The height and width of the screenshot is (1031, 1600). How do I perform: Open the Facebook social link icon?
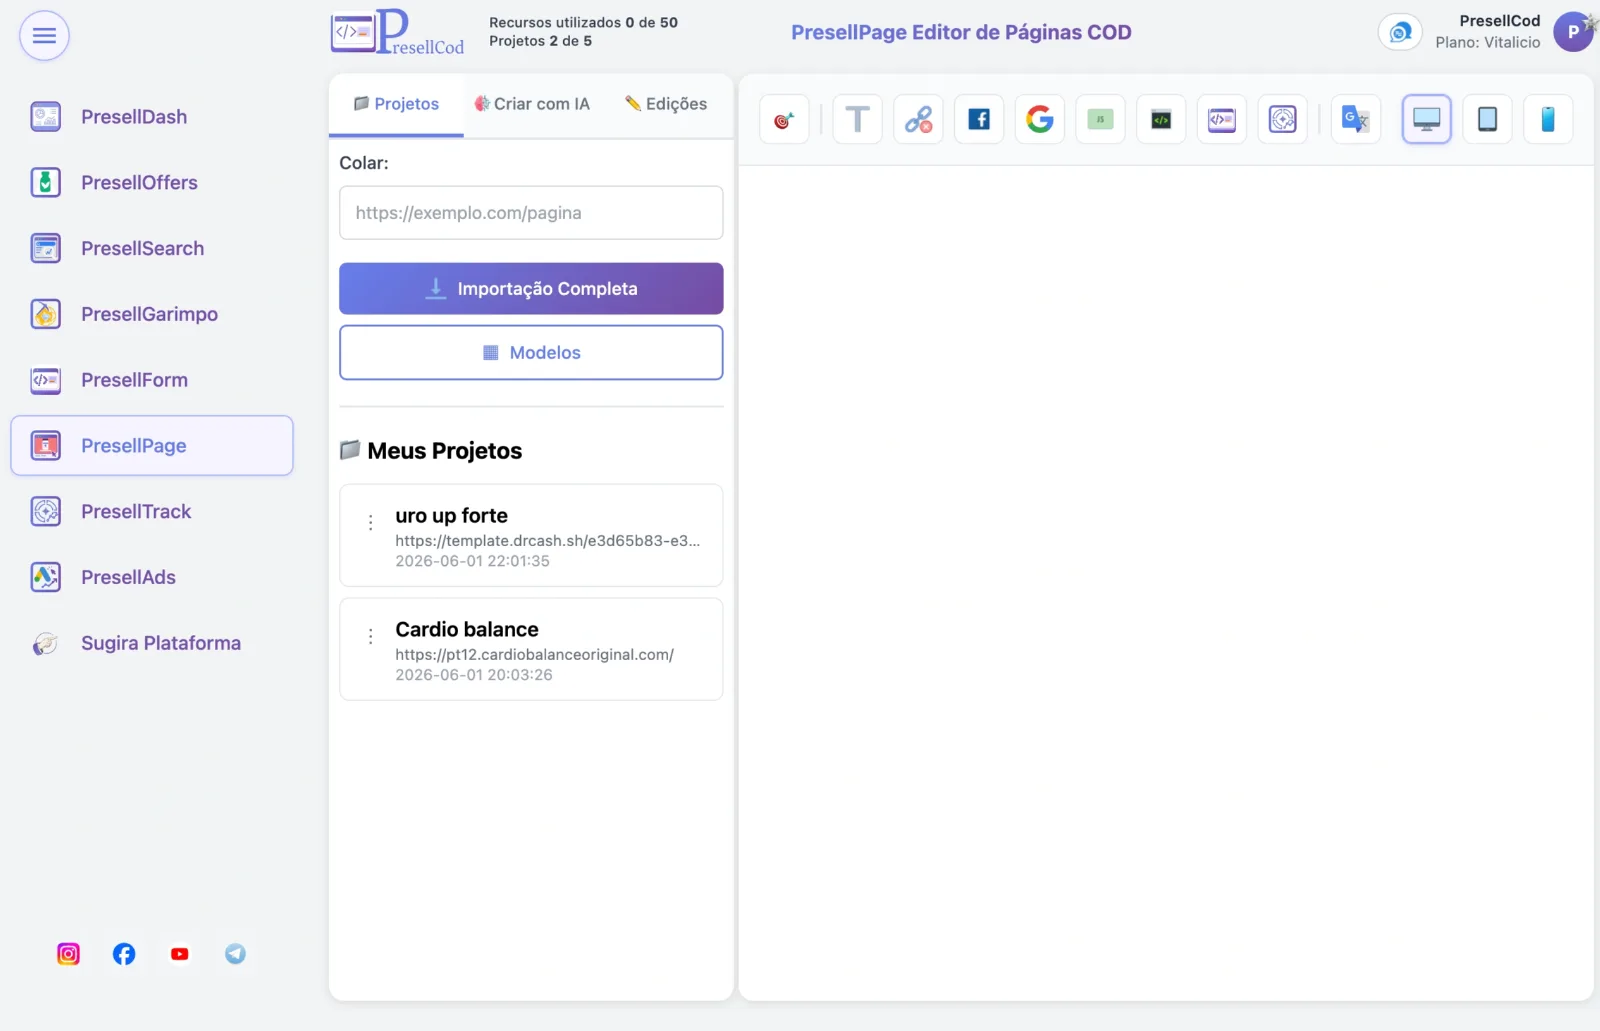pyautogui.click(x=124, y=954)
